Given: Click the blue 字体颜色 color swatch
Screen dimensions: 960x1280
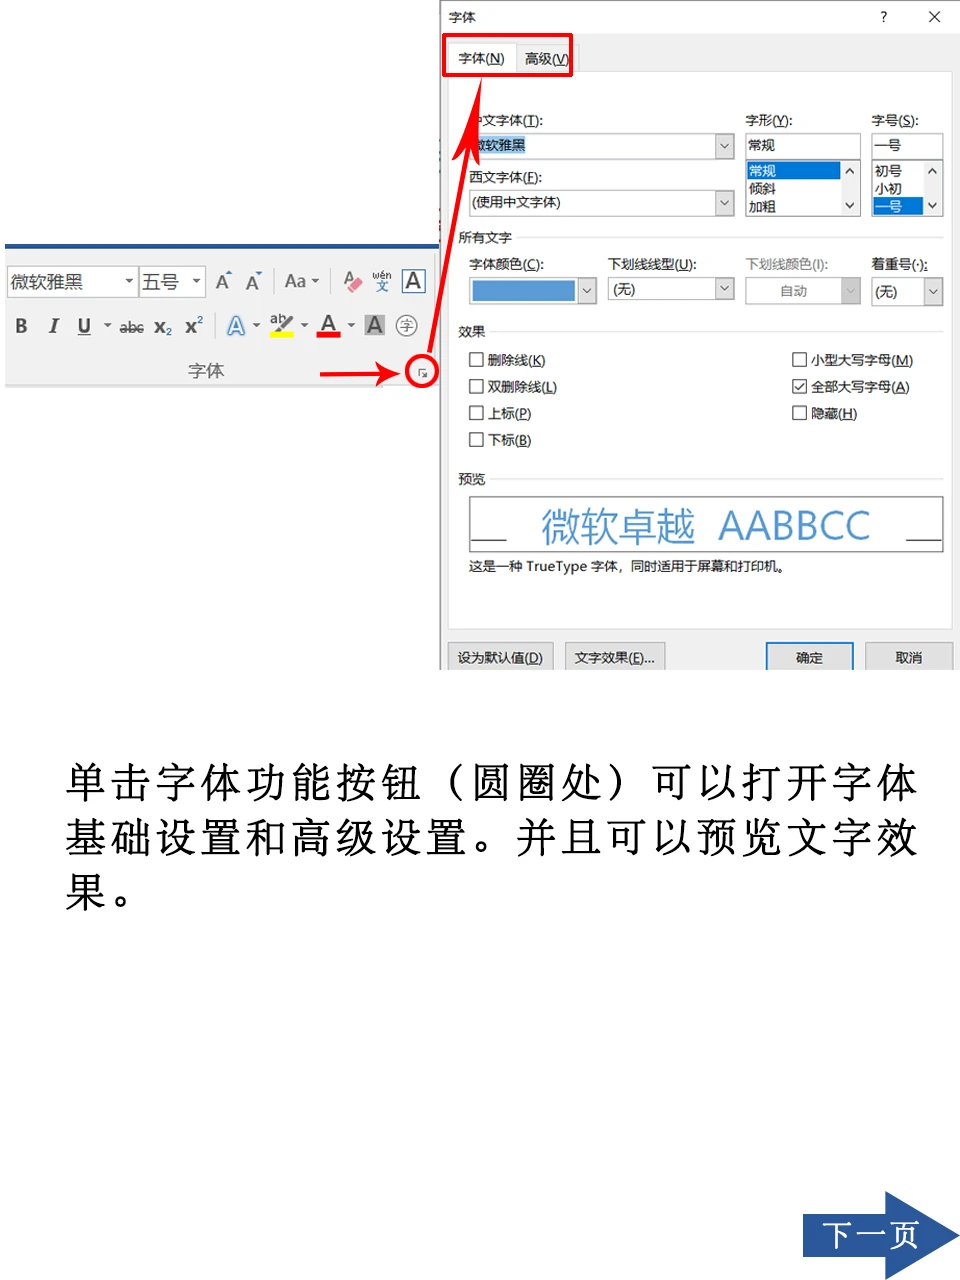Looking at the screenshot, I should point(524,291).
